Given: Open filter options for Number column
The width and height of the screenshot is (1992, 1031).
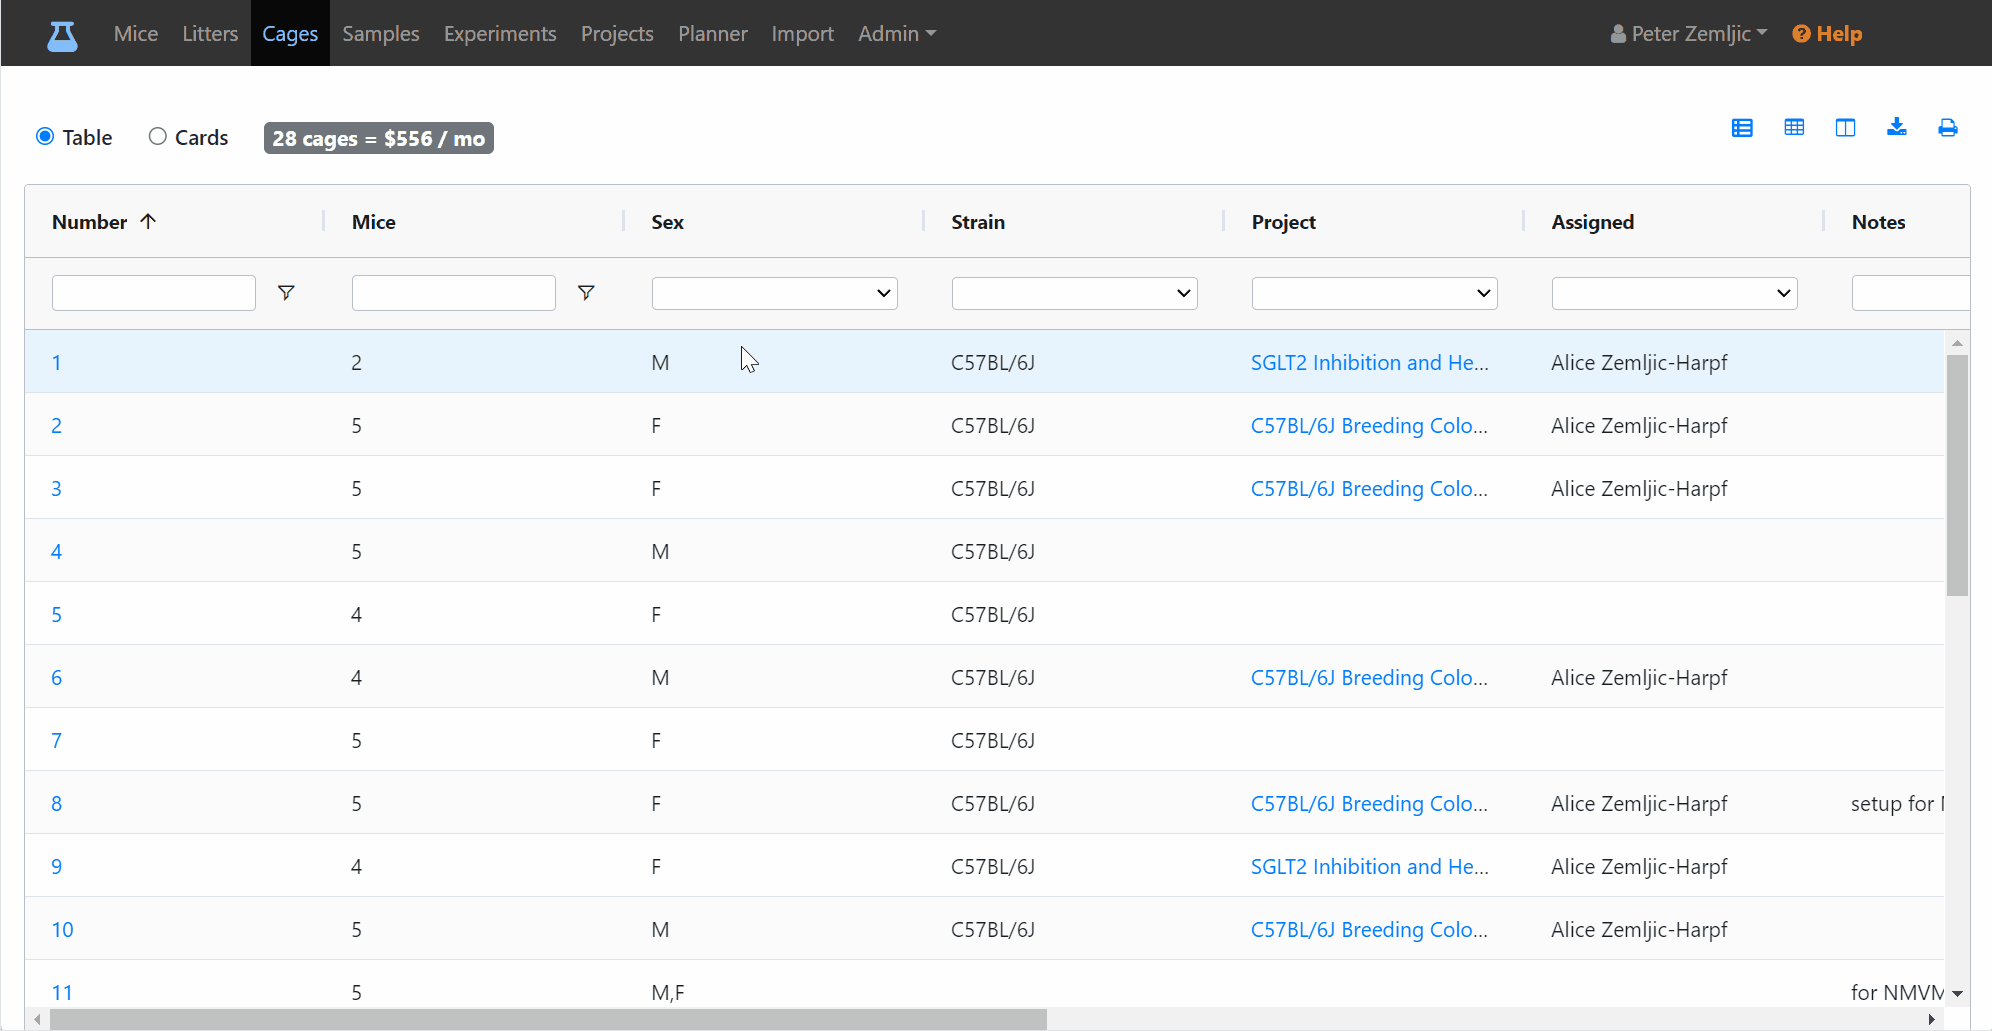Looking at the screenshot, I should coord(286,293).
